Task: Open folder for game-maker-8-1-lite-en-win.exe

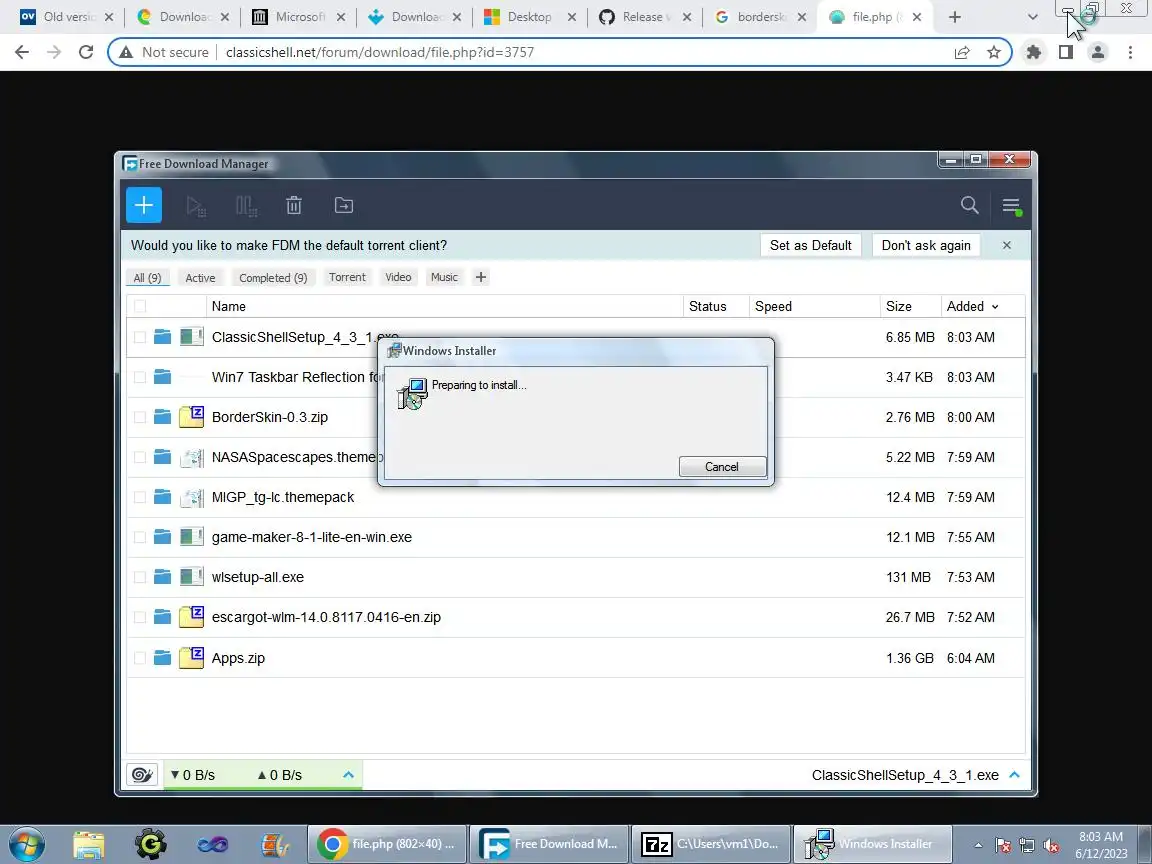Action: pyautogui.click(x=162, y=537)
